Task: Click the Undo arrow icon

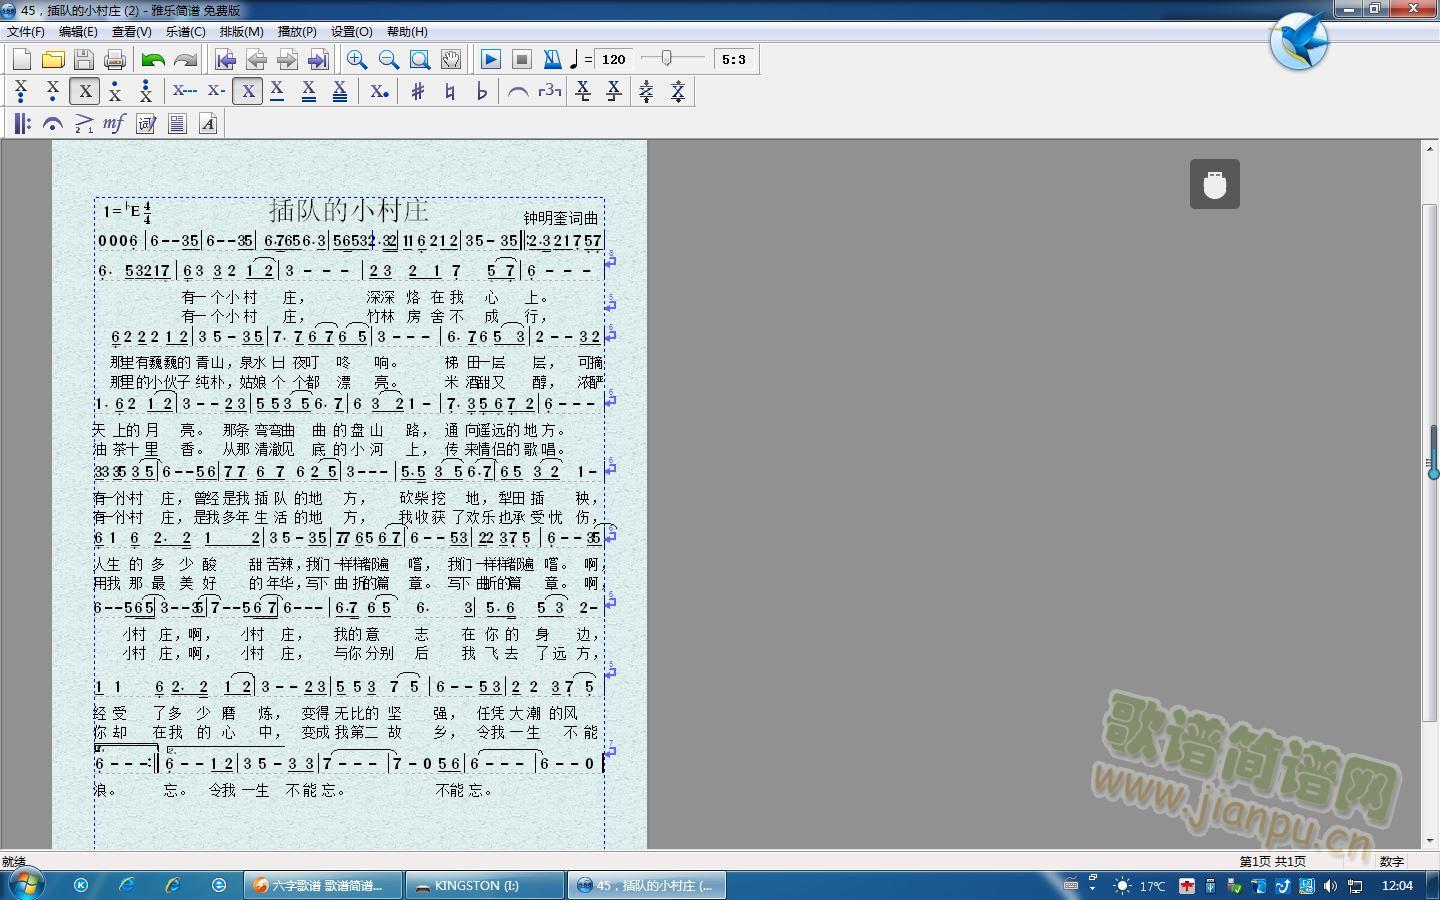Action: click(x=152, y=59)
